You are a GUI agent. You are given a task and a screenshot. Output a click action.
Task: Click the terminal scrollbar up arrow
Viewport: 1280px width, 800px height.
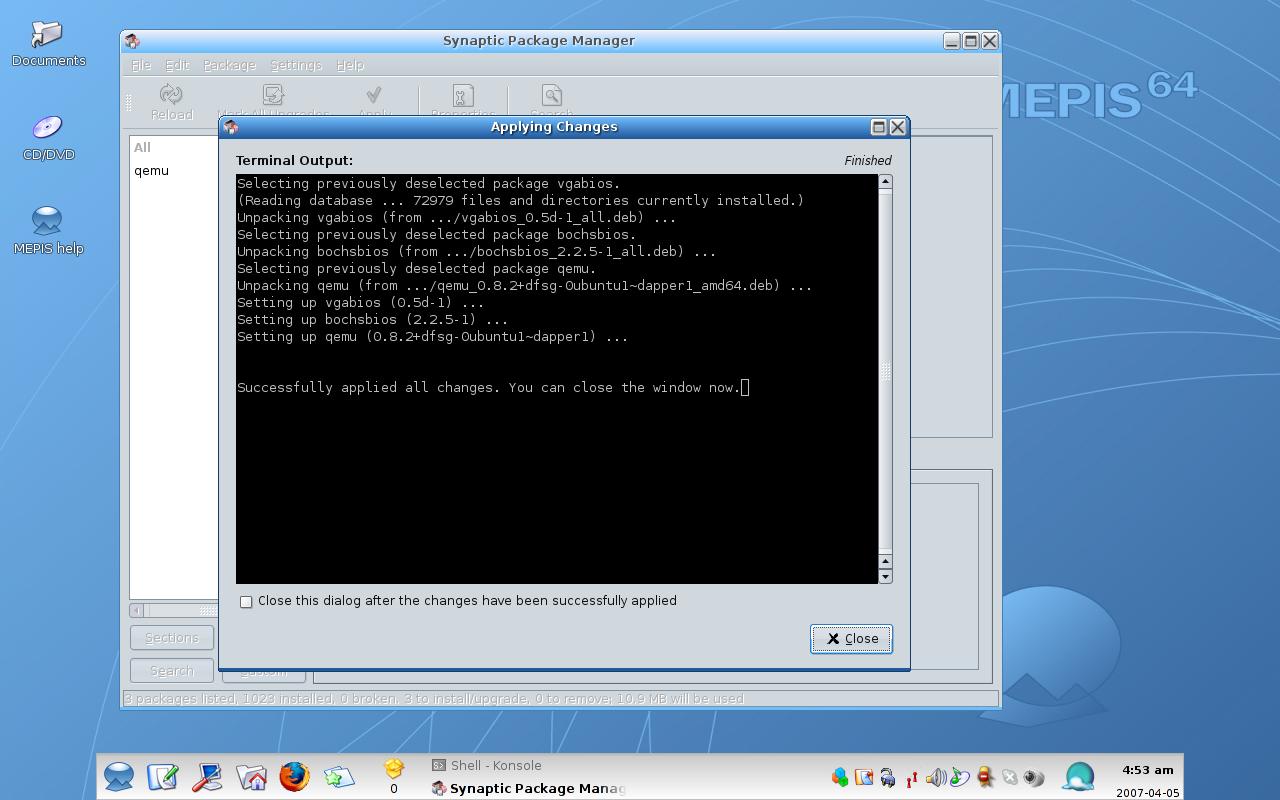pyautogui.click(x=885, y=181)
